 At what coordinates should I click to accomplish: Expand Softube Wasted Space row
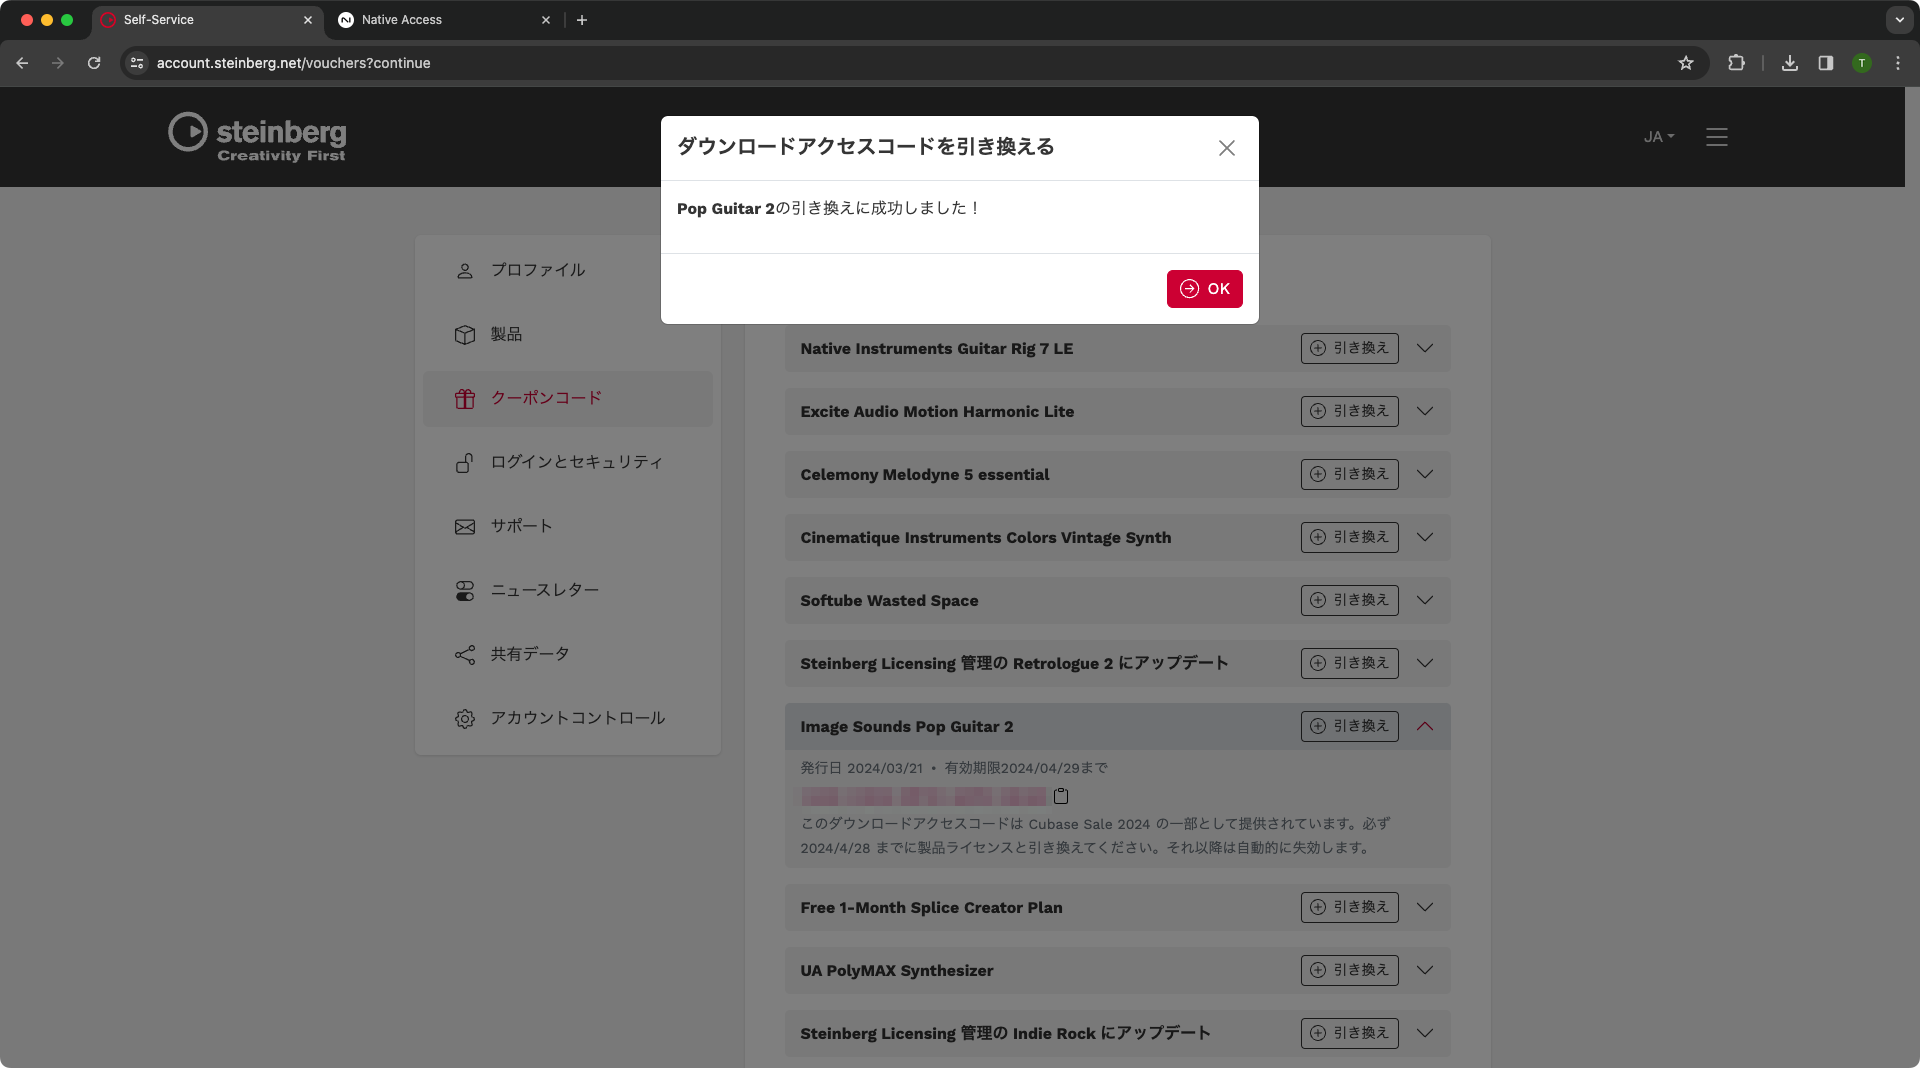pyautogui.click(x=1425, y=600)
